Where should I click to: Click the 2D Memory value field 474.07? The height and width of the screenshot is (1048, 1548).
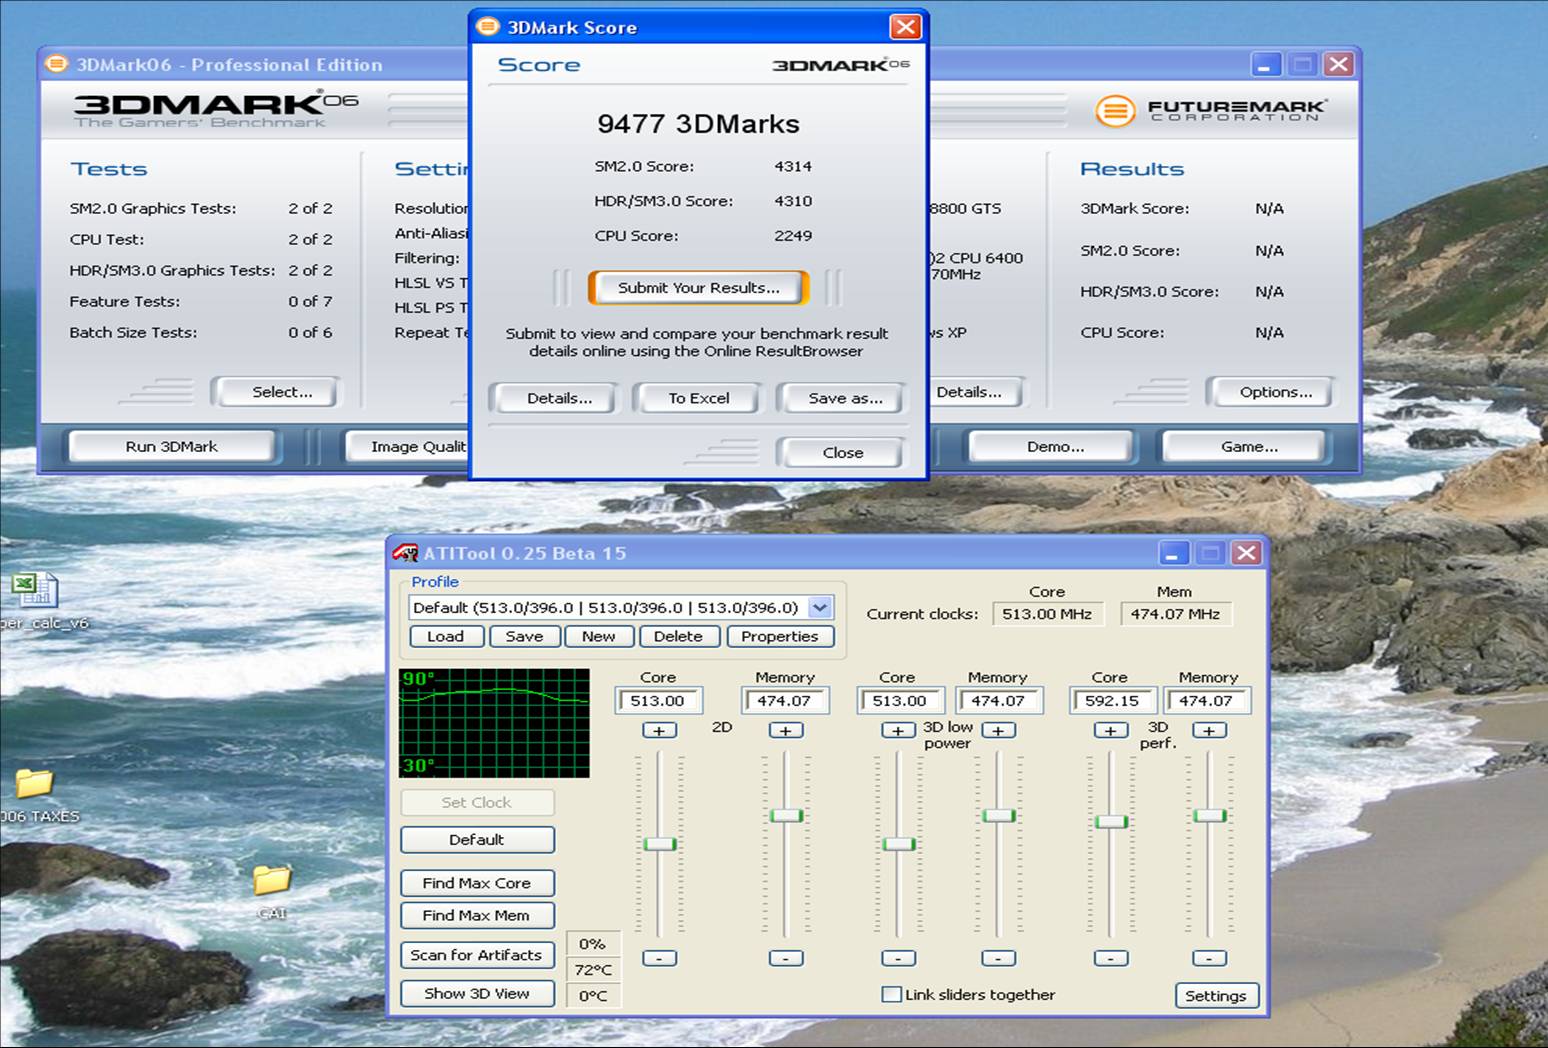tap(785, 701)
